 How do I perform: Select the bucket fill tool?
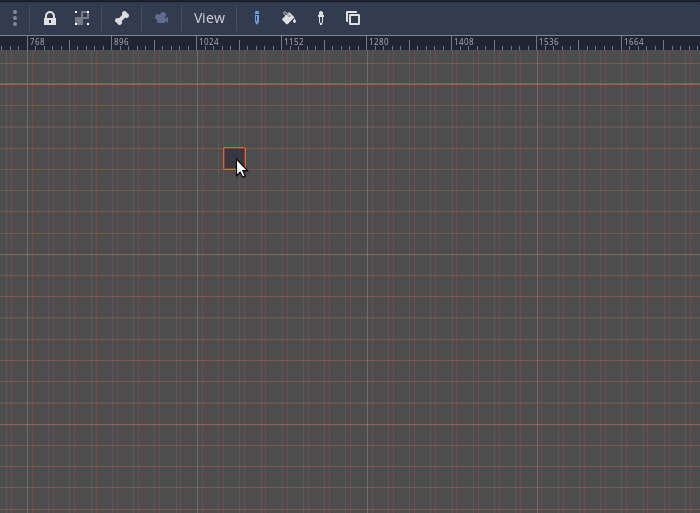coord(289,18)
